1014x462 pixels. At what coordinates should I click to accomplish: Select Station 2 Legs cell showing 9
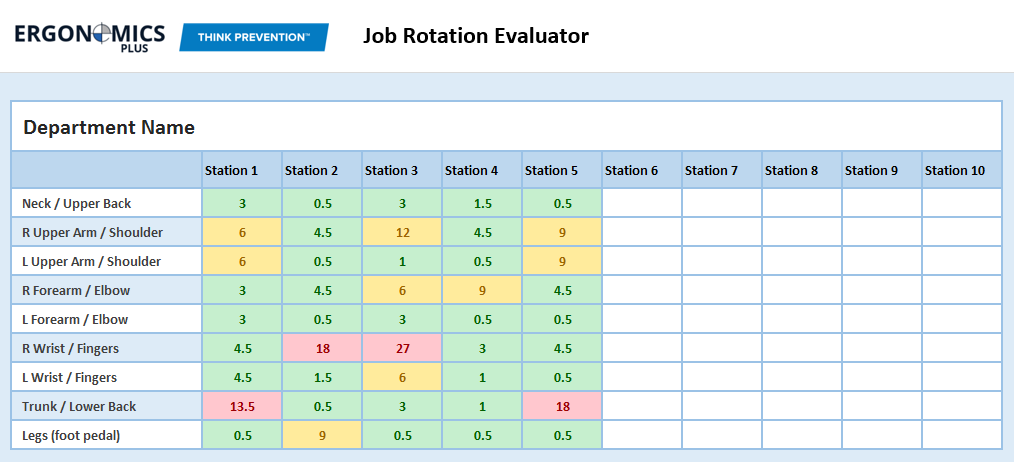(322, 435)
